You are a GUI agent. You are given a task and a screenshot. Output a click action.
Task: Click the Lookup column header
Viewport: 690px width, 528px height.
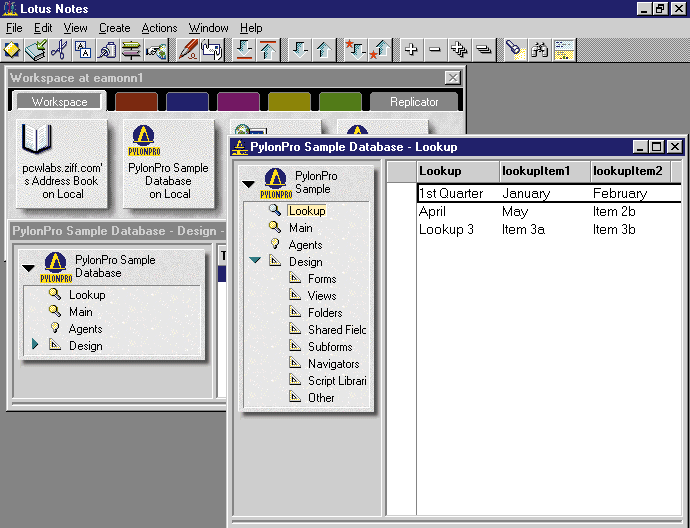tap(458, 171)
